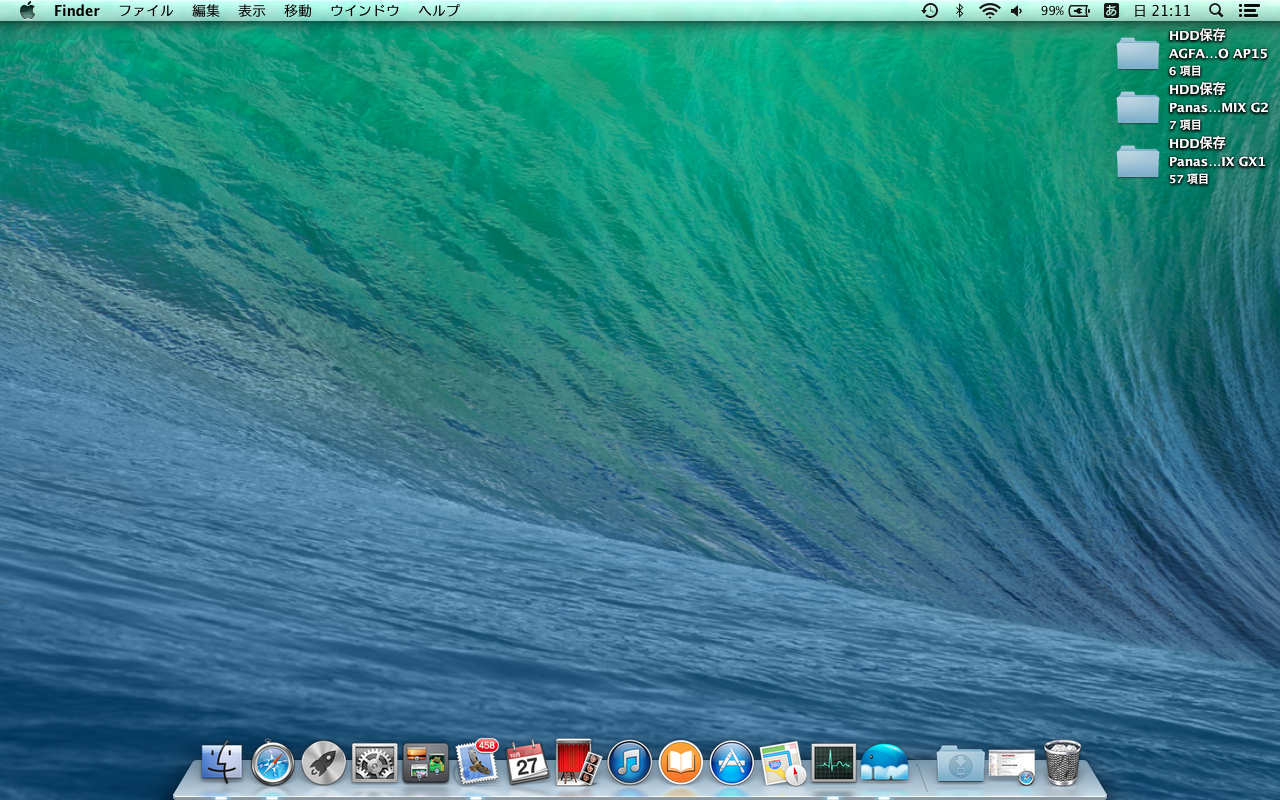Open the App Store from the Dock
This screenshot has height=800, width=1280.
click(732, 763)
